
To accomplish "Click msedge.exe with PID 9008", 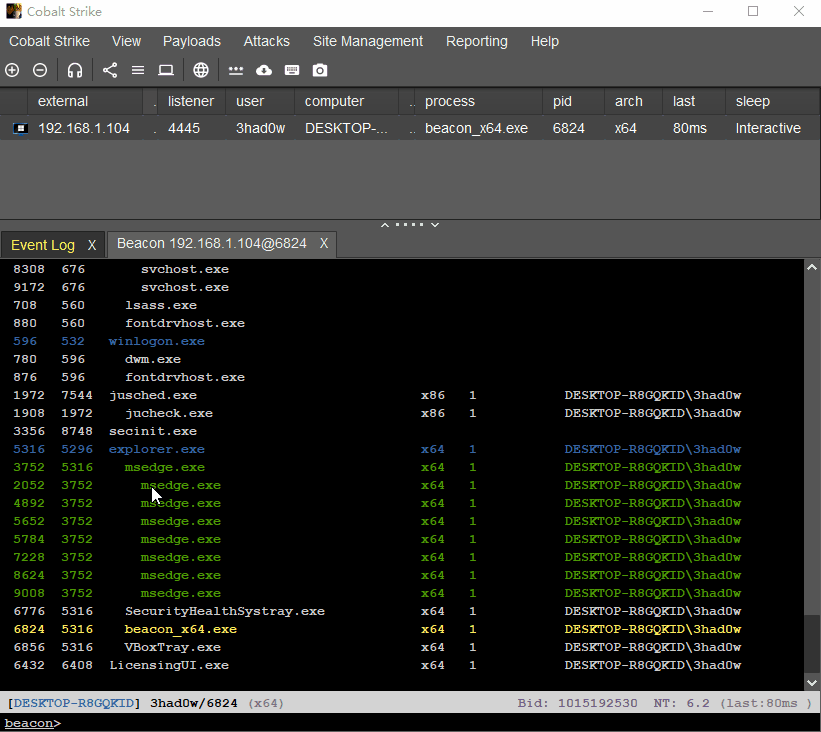I will point(181,593).
